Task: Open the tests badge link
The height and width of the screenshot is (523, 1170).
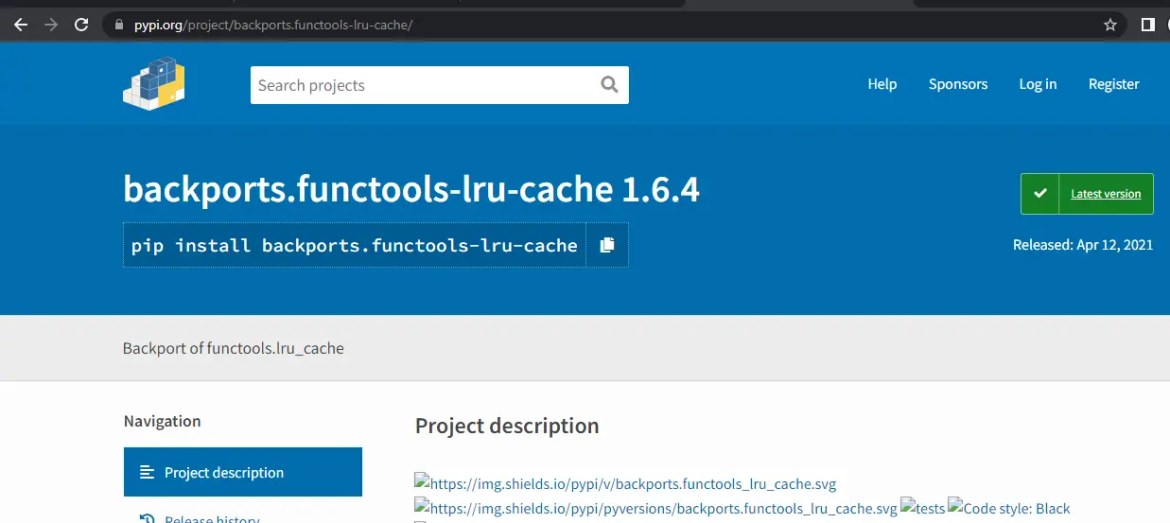Action: point(923,509)
